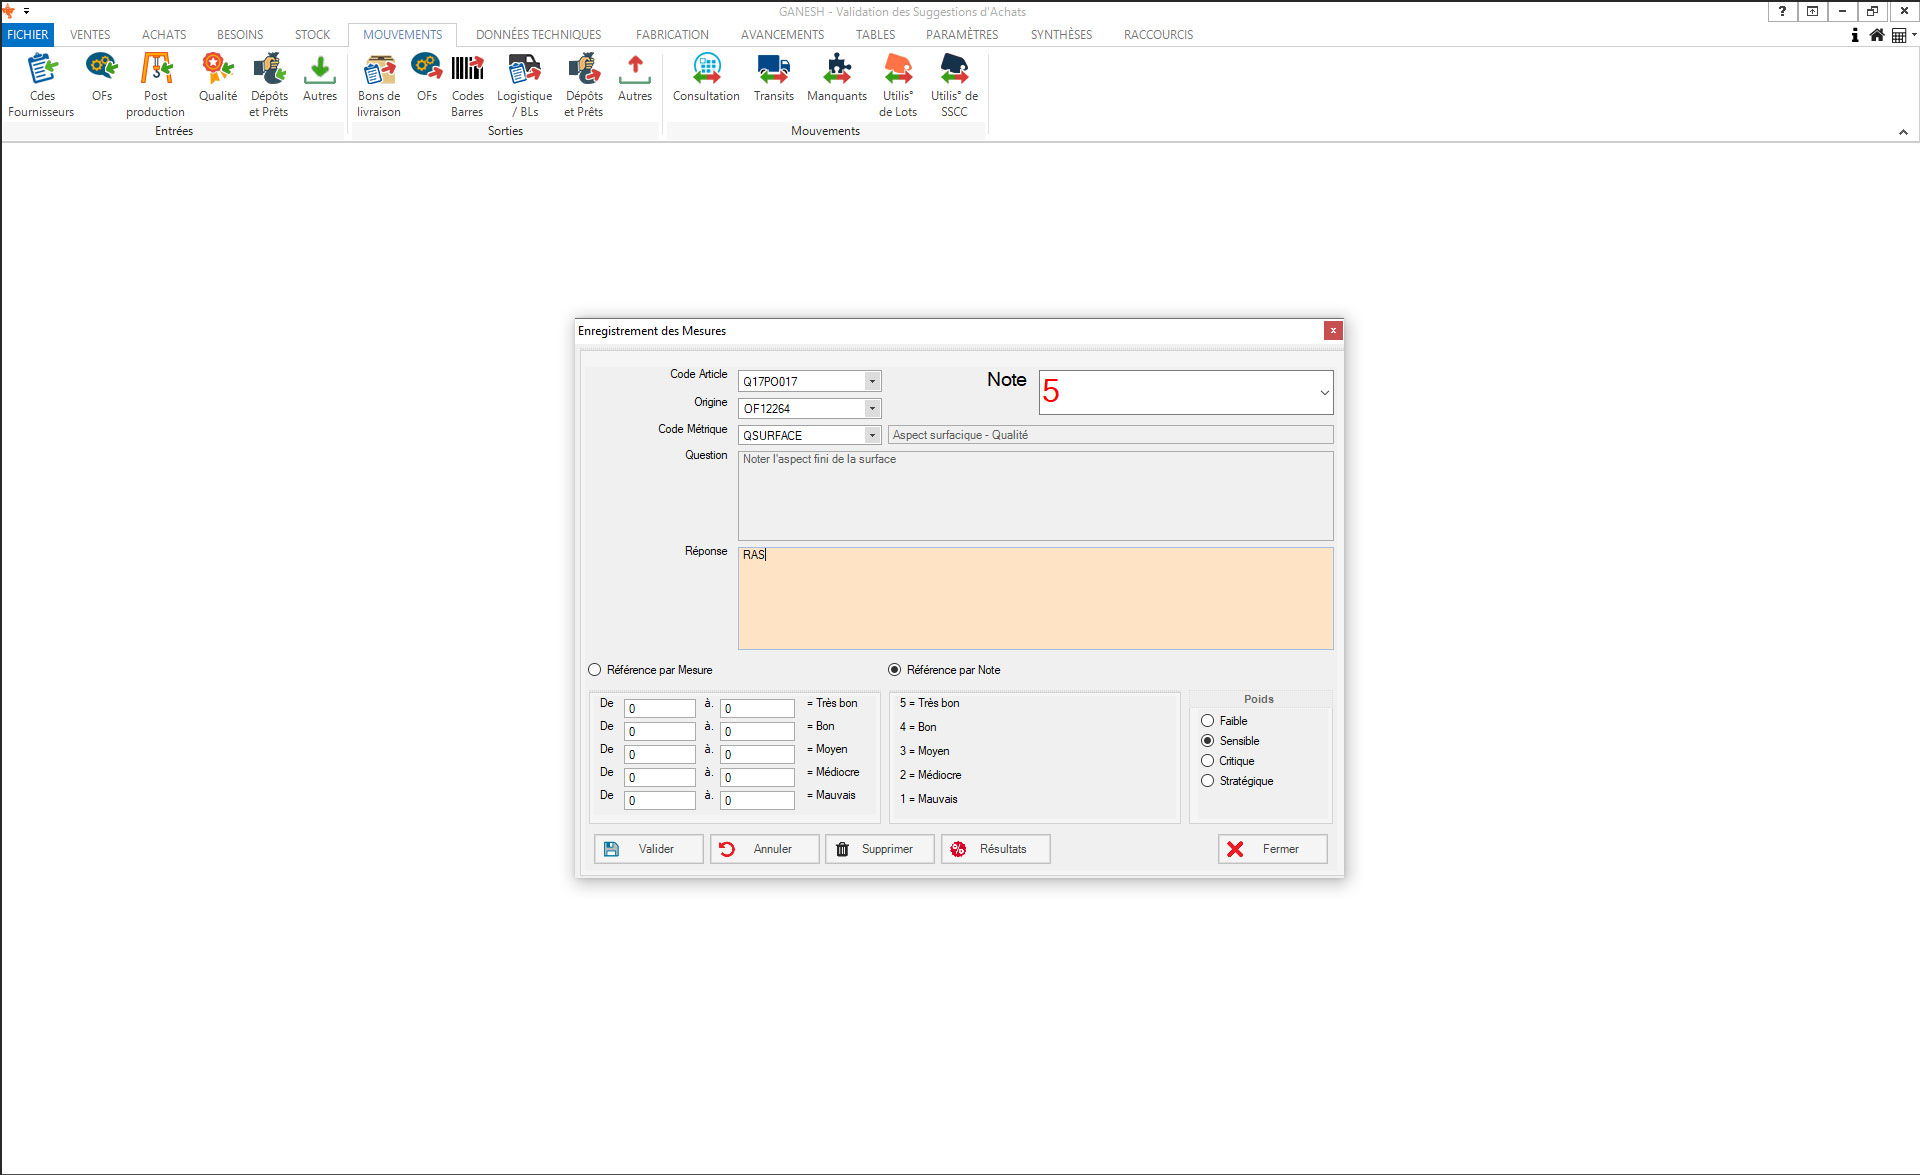Select the Critique weight option
The height and width of the screenshot is (1175, 1920).
tap(1208, 761)
